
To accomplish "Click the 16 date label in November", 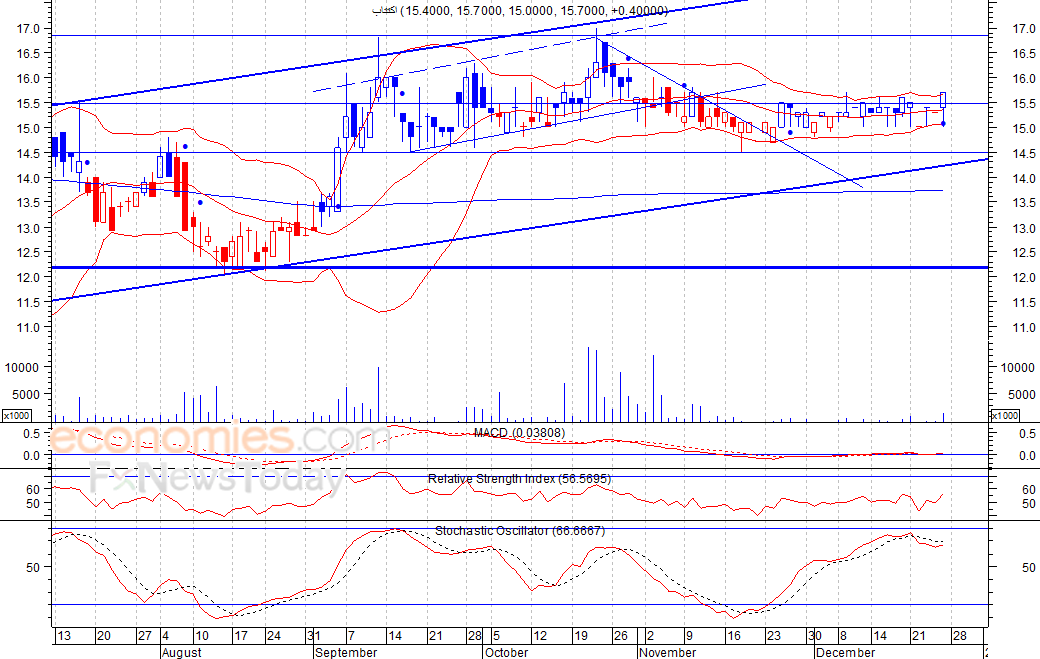I will [x=734, y=636].
